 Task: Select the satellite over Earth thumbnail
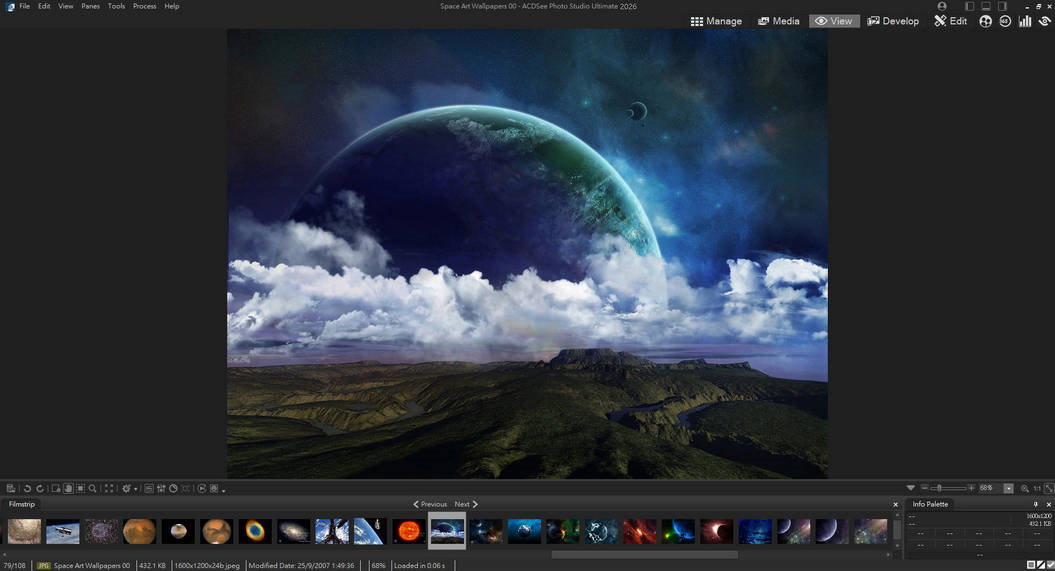coord(63,531)
